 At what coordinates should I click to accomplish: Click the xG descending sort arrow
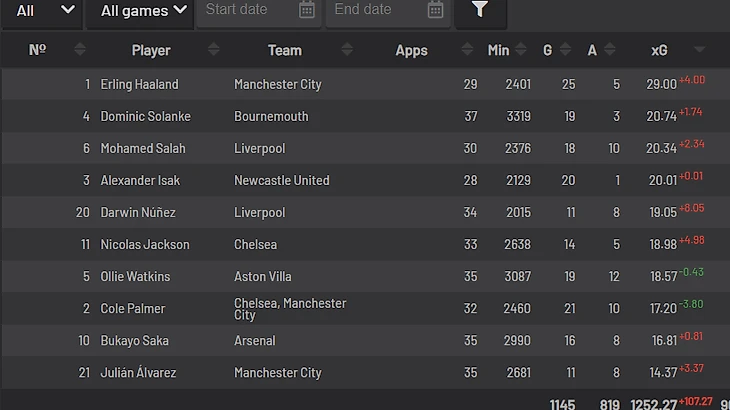(x=699, y=50)
